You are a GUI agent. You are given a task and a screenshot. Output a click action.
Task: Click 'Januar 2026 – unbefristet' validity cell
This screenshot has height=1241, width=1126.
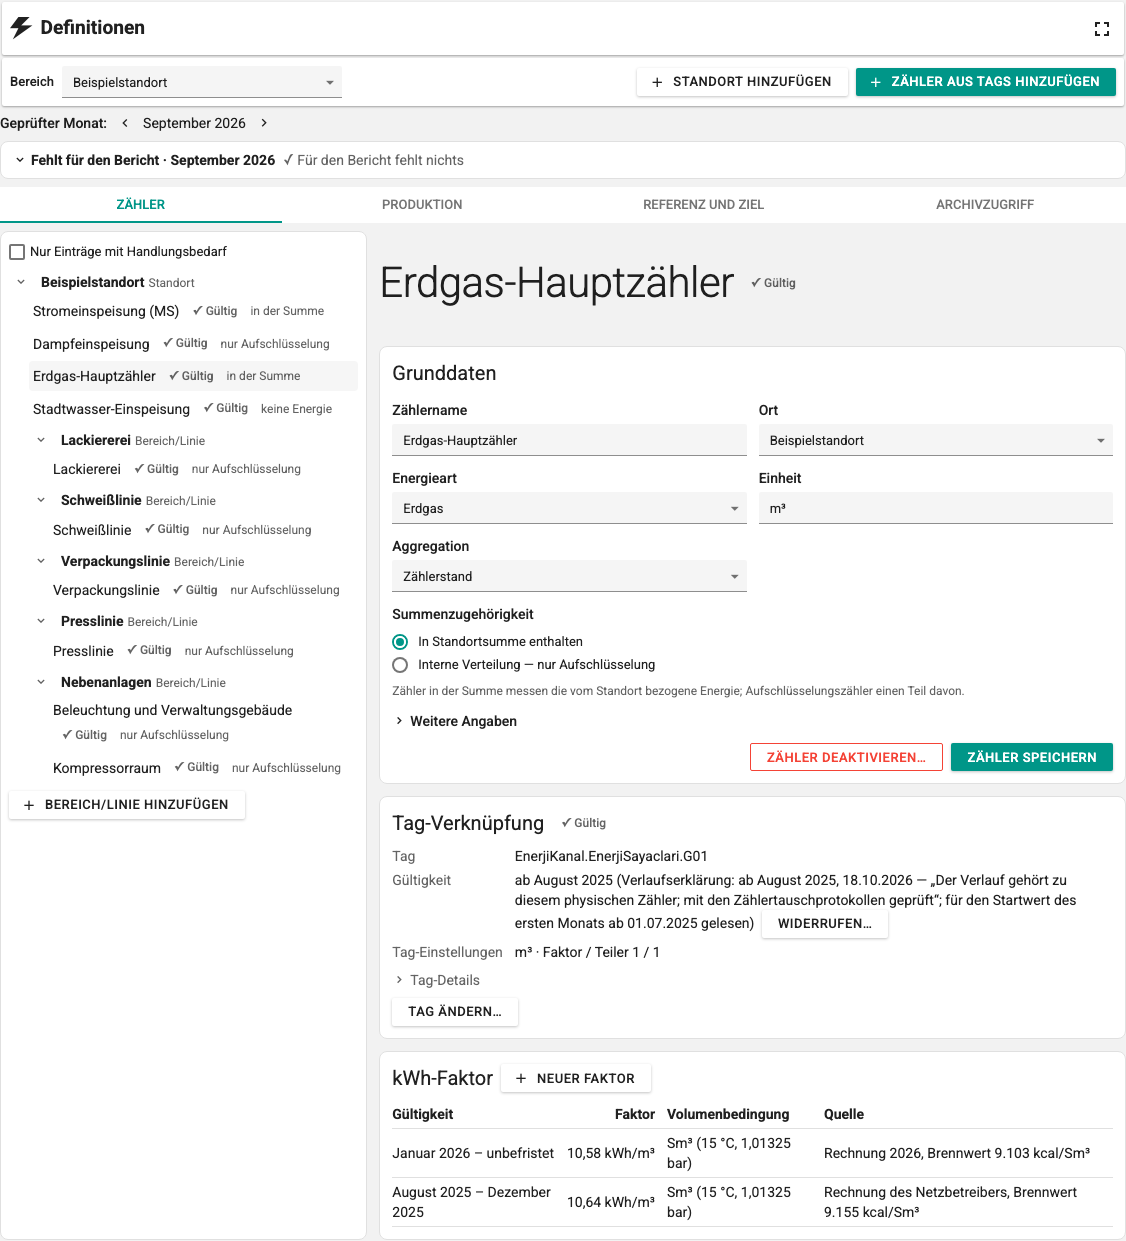(x=473, y=1153)
